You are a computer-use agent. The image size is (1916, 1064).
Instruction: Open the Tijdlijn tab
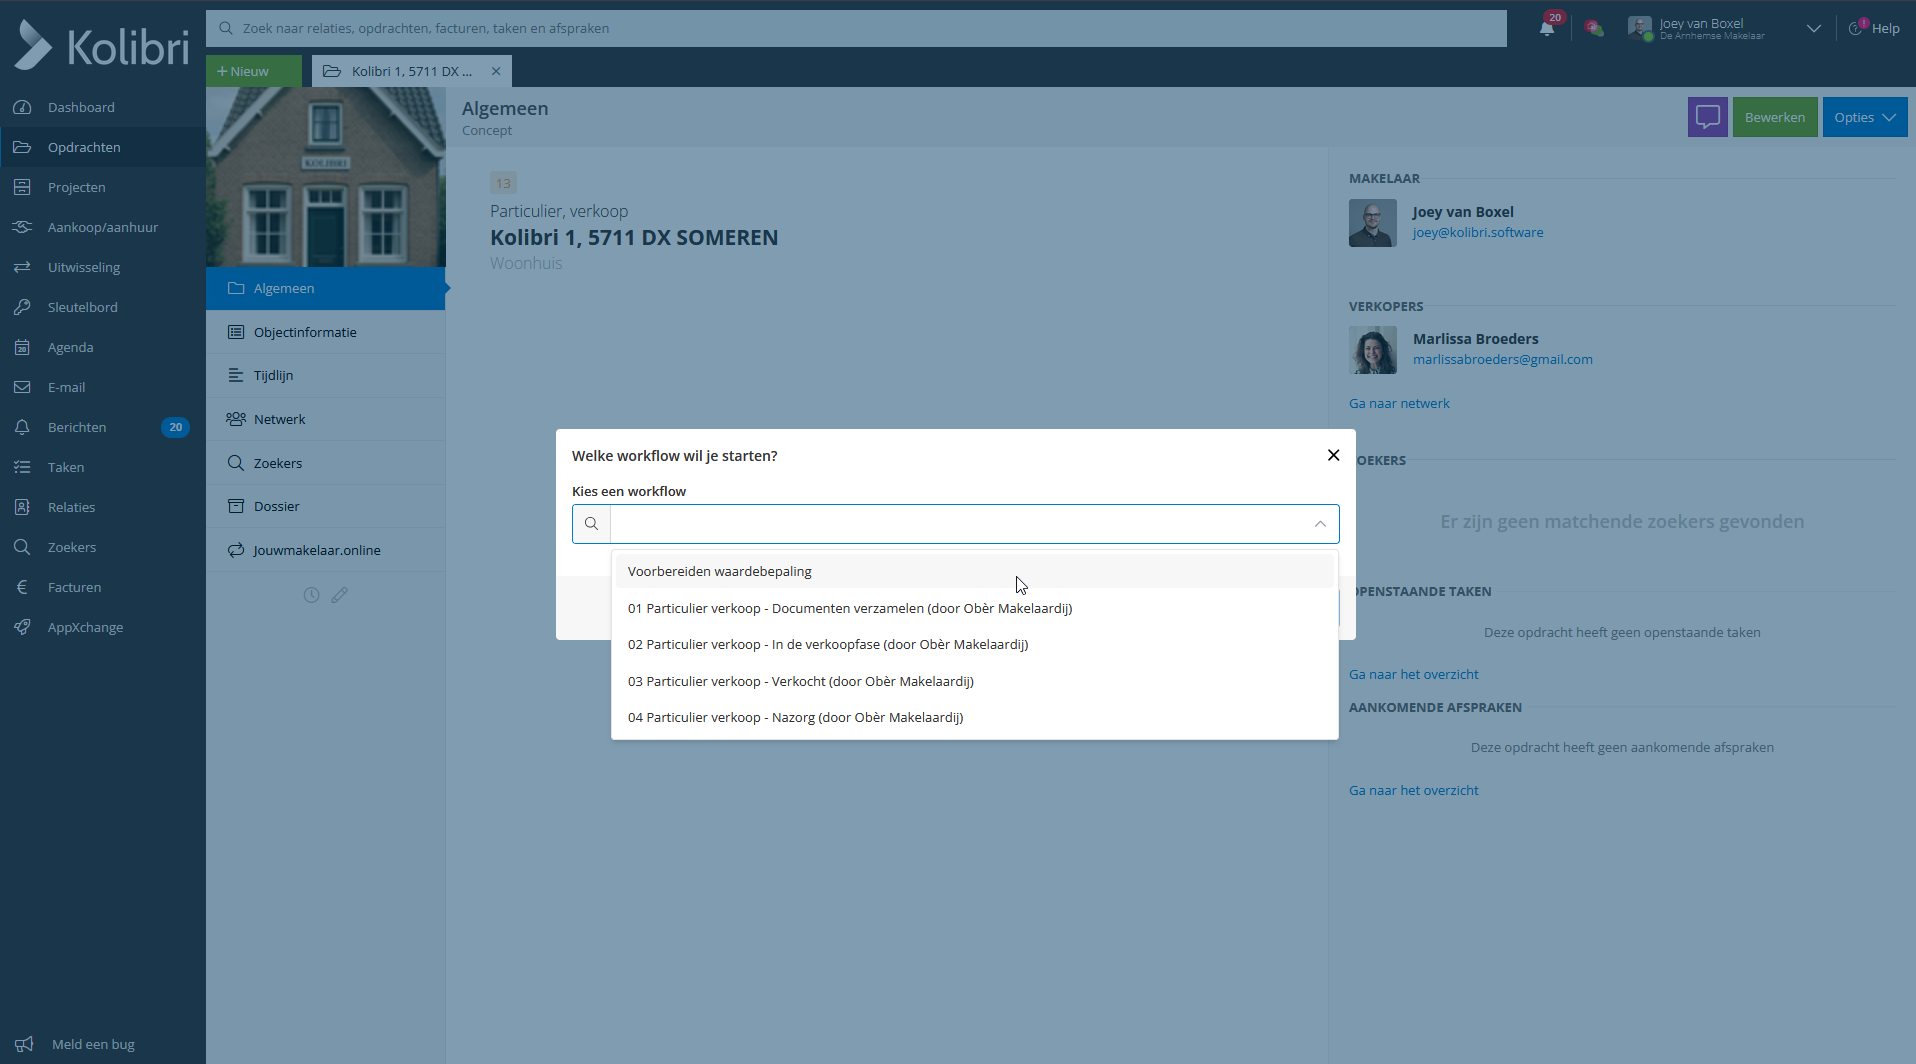pyautogui.click(x=273, y=375)
